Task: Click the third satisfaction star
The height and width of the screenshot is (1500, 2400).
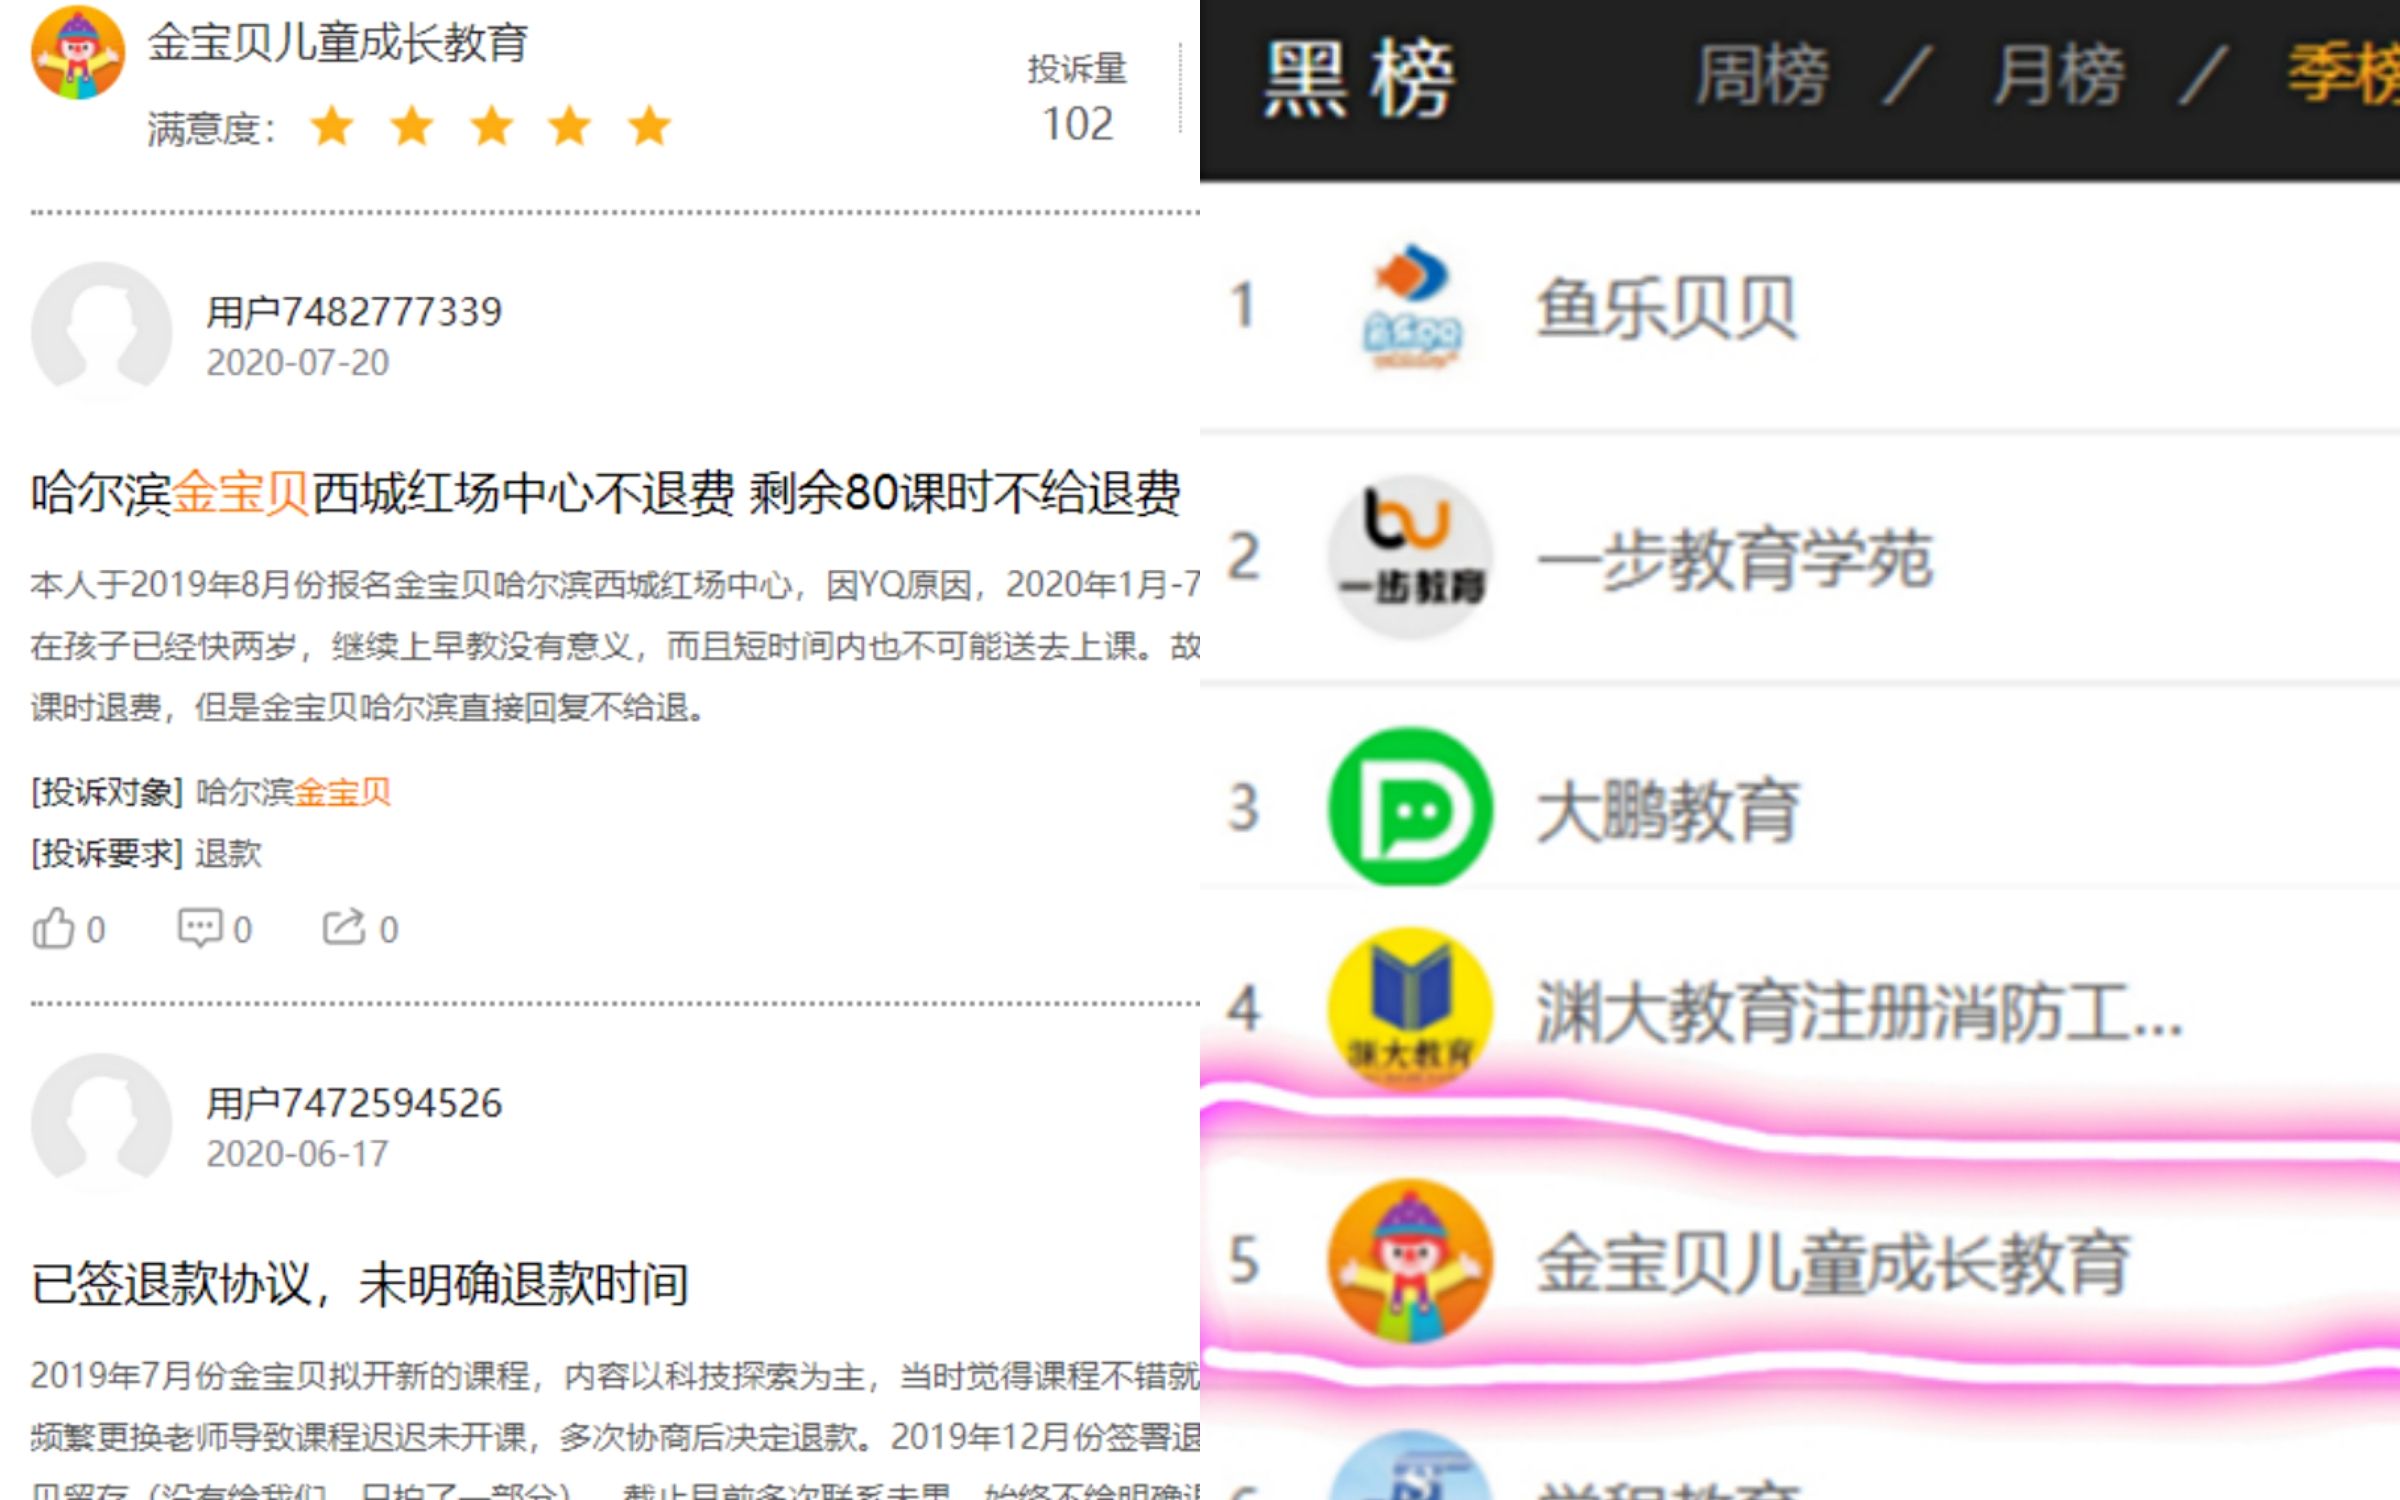Action: [491, 127]
